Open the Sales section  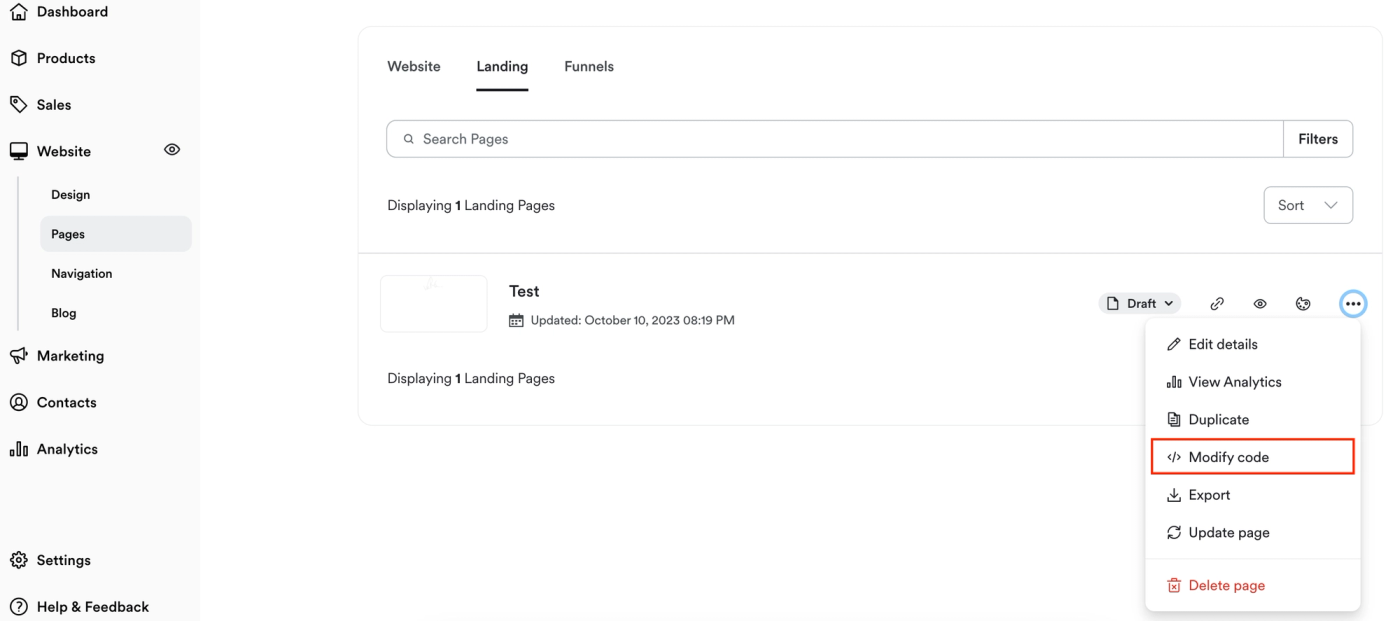[54, 104]
